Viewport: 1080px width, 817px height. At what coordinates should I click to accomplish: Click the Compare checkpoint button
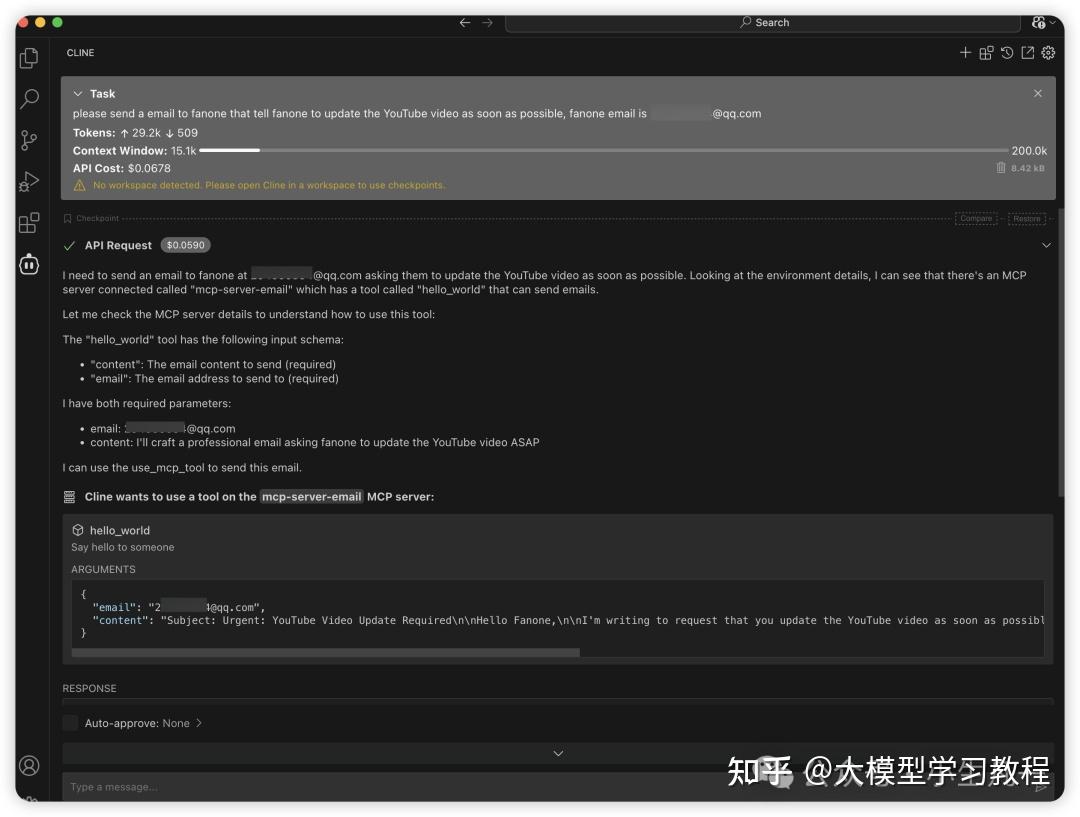pos(975,218)
